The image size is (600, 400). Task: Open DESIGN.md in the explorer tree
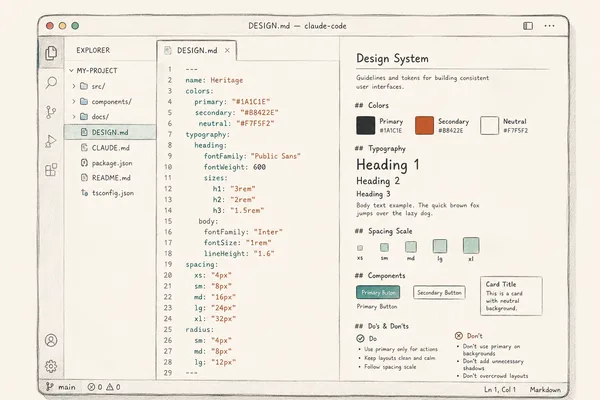[110, 132]
